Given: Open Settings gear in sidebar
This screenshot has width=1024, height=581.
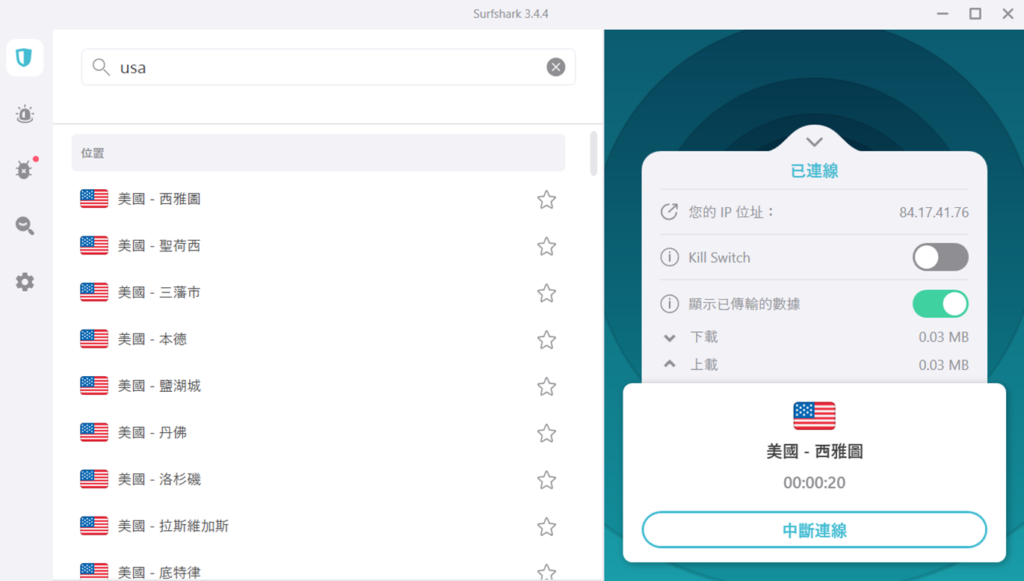Looking at the screenshot, I should (25, 282).
